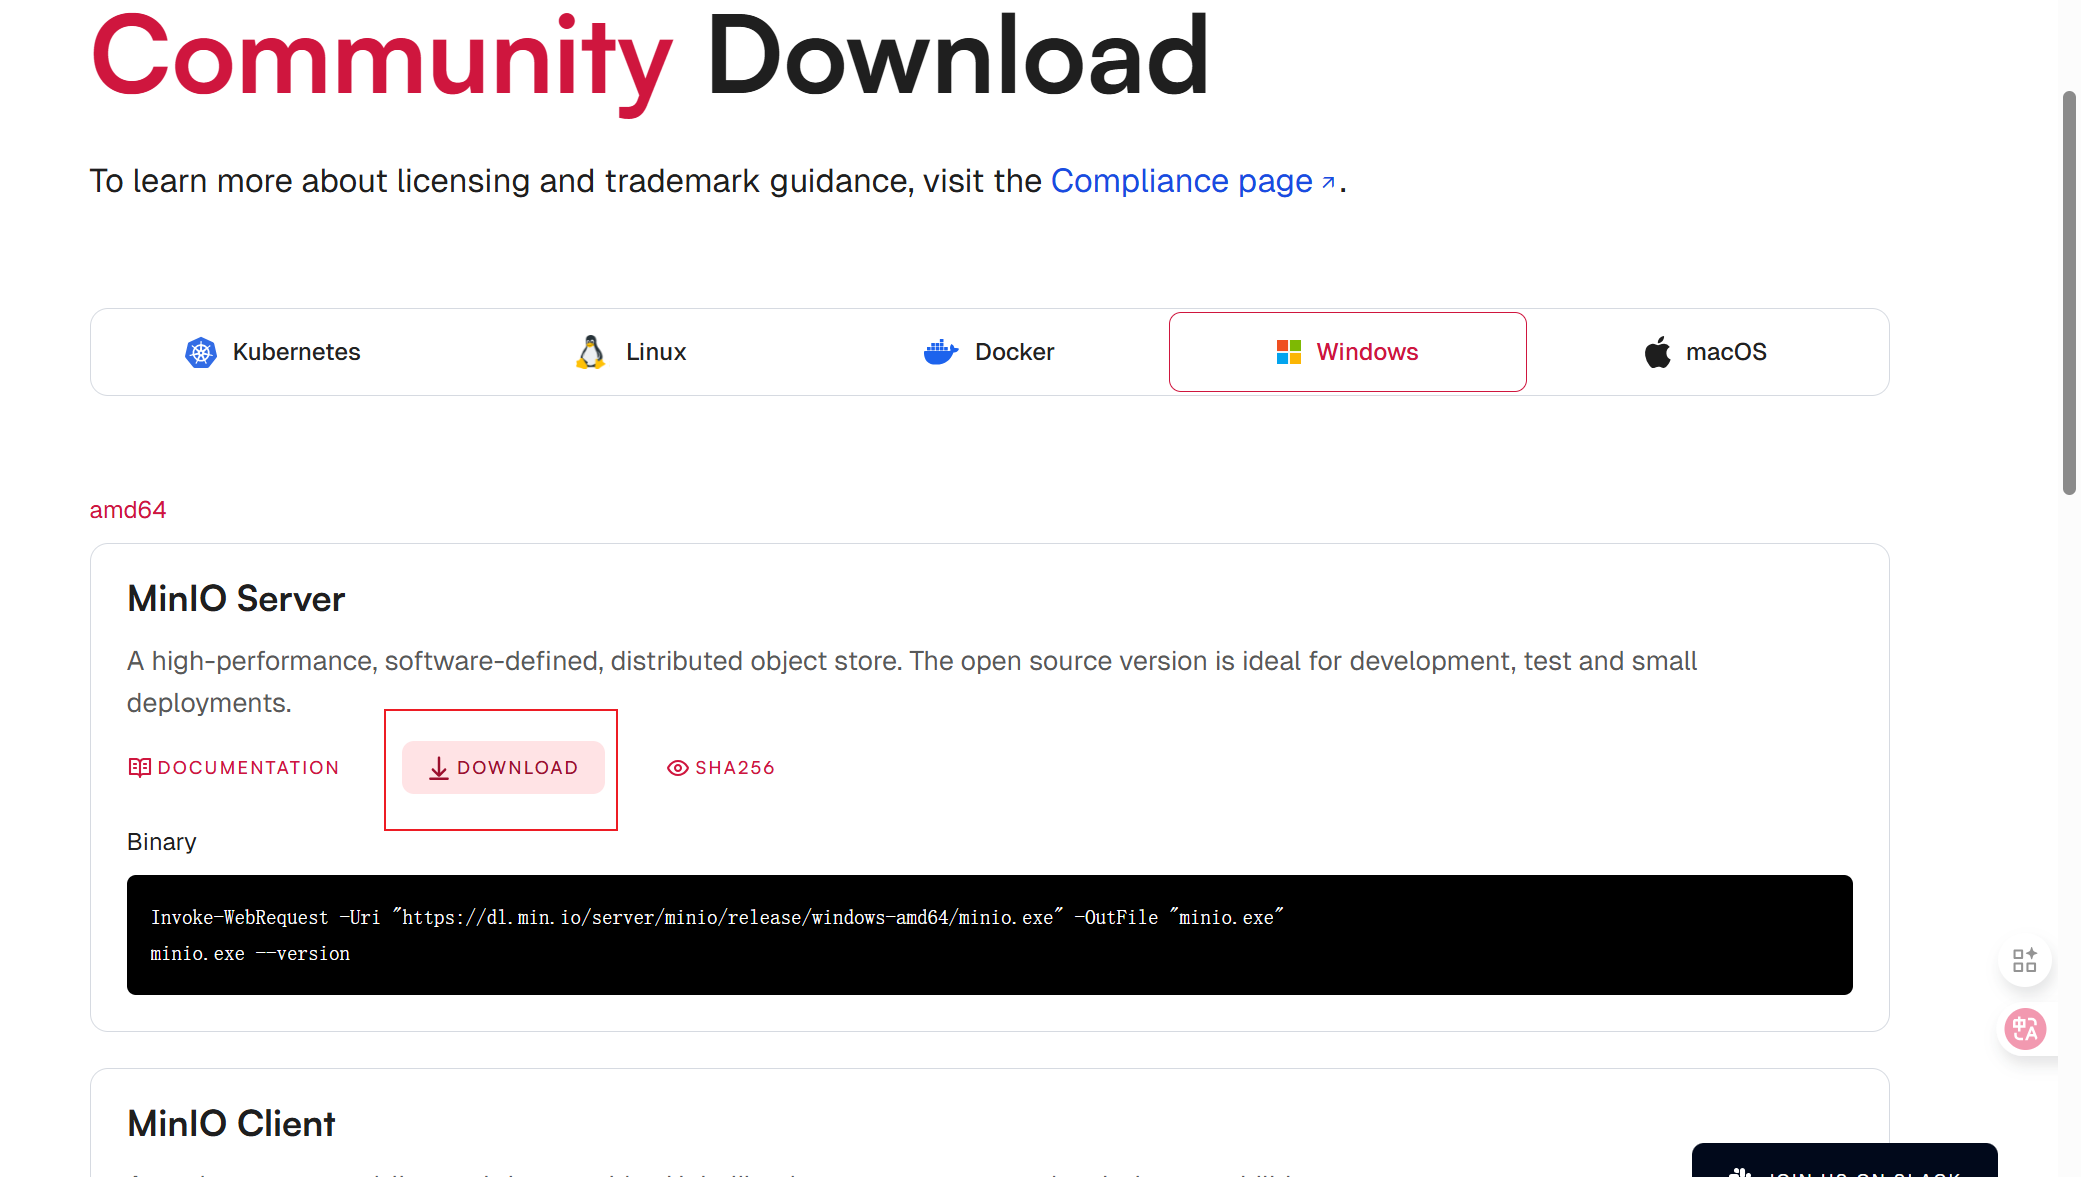The width and height of the screenshot is (2081, 1177).
Task: Click the pink translate floating button
Action: click(2026, 1029)
